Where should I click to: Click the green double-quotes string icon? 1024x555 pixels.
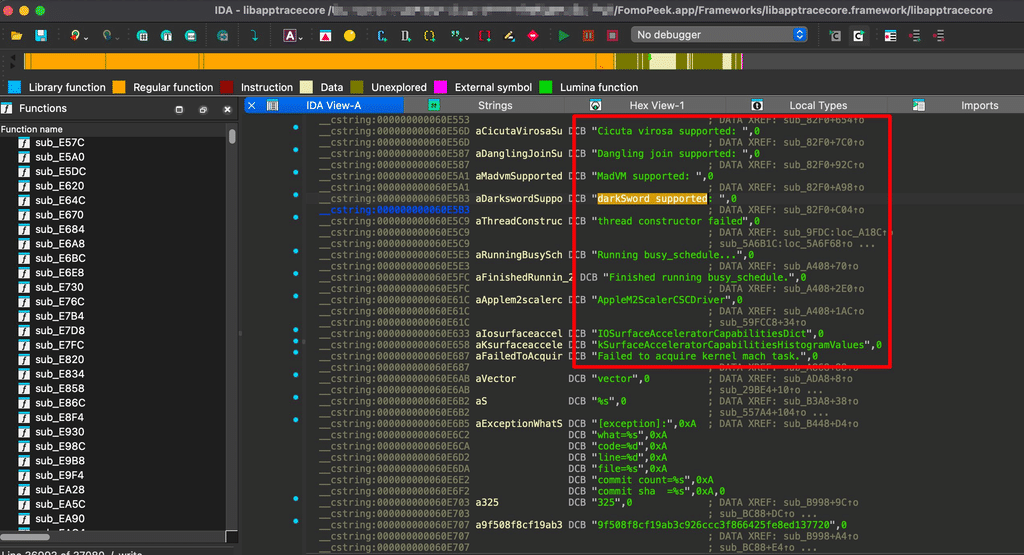456,36
